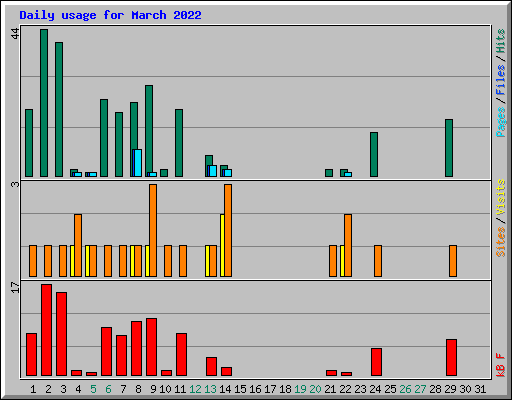This screenshot has width=512, height=400.
Task: Select green weekend day label '27'
Action: click(420, 389)
